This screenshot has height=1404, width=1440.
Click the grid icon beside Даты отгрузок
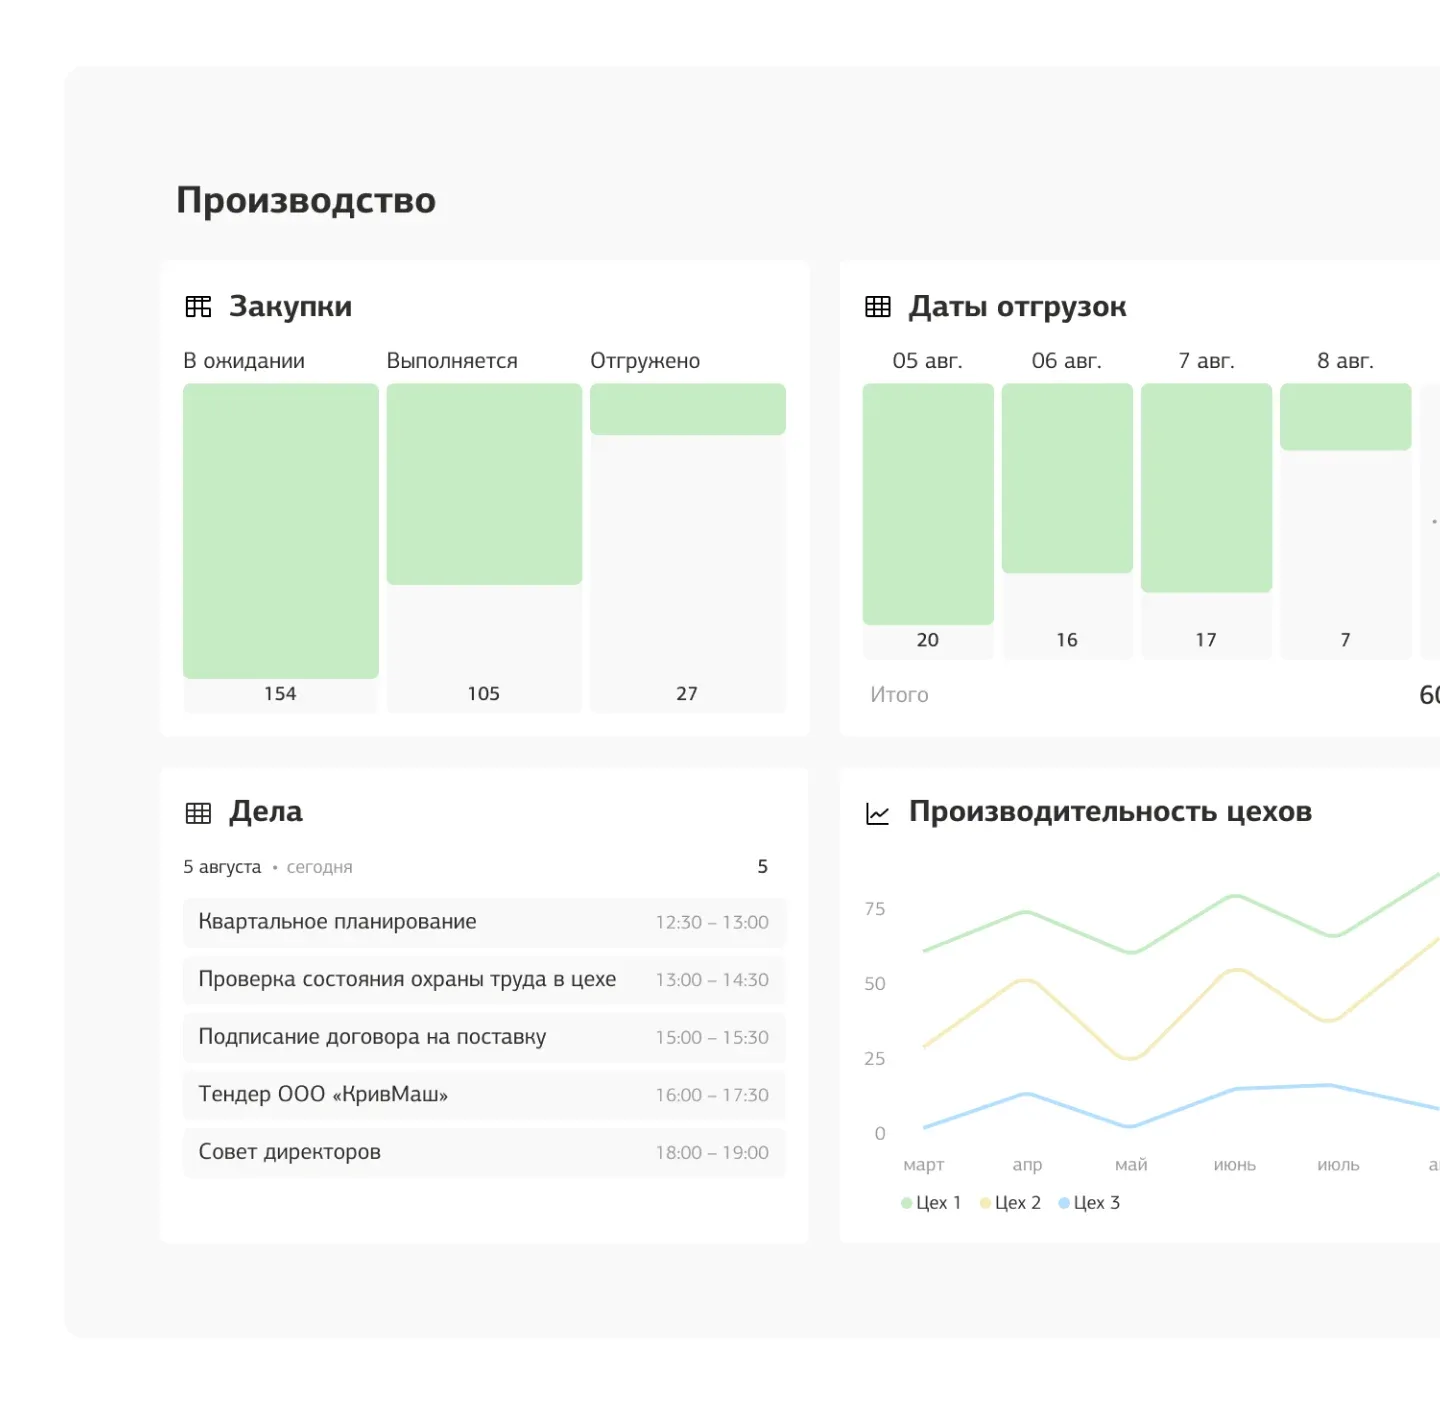(x=877, y=307)
